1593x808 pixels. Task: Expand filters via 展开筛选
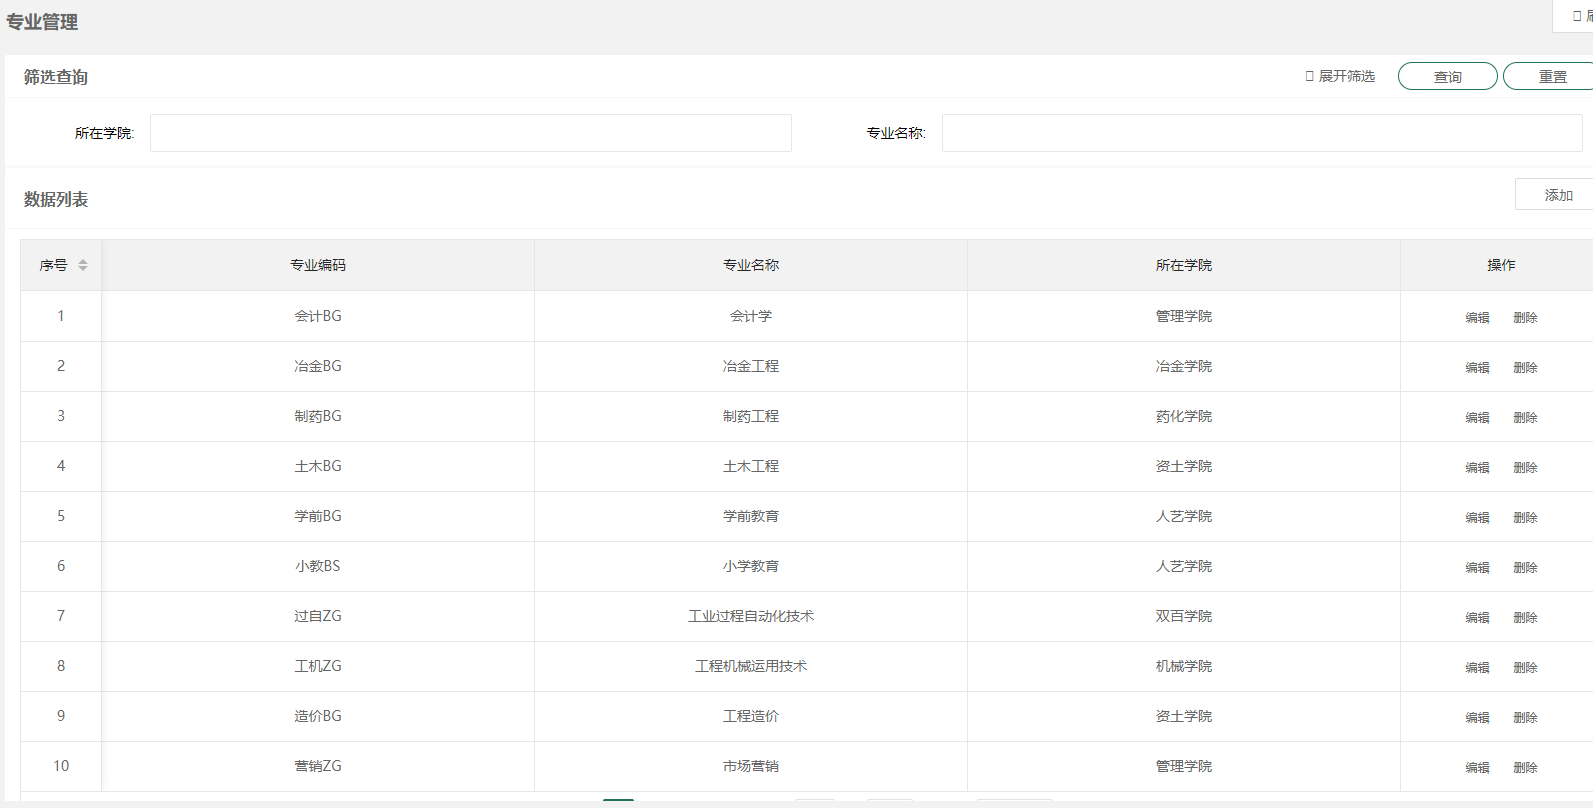1340,76
